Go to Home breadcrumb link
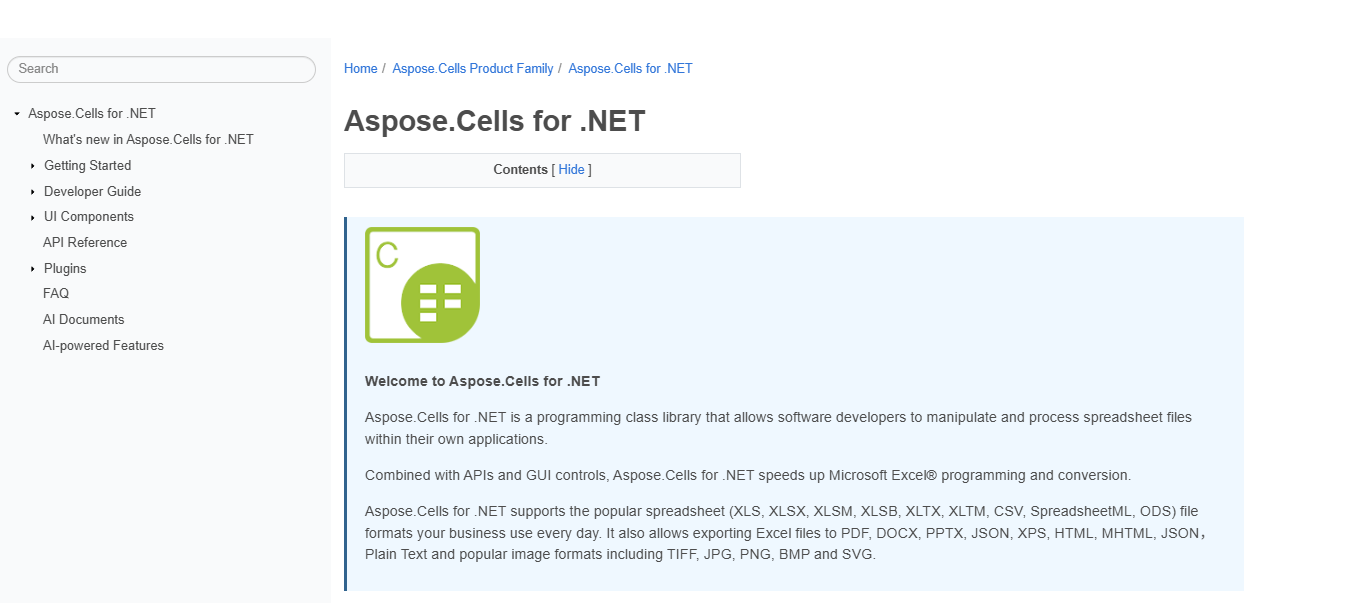1358x603 pixels. tap(361, 69)
